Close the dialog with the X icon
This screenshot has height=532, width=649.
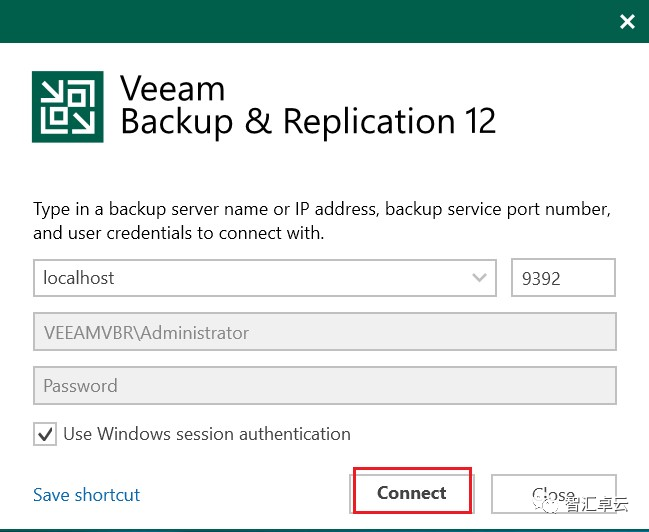(x=627, y=21)
